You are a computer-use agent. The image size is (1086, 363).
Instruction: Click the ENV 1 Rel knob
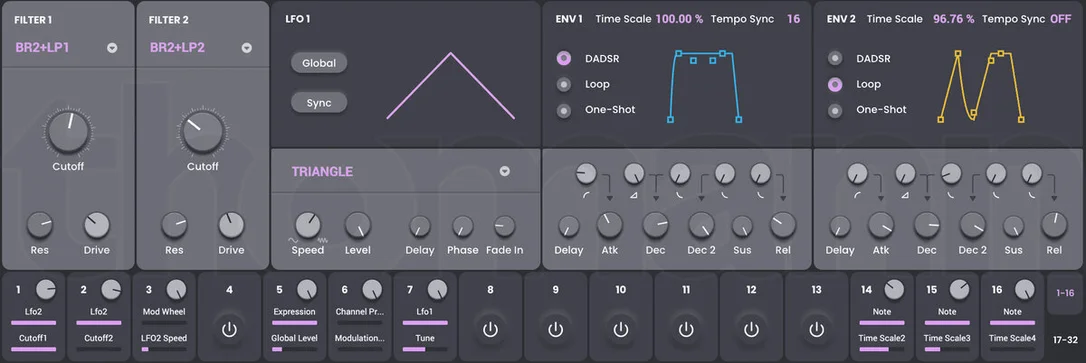coord(783,225)
